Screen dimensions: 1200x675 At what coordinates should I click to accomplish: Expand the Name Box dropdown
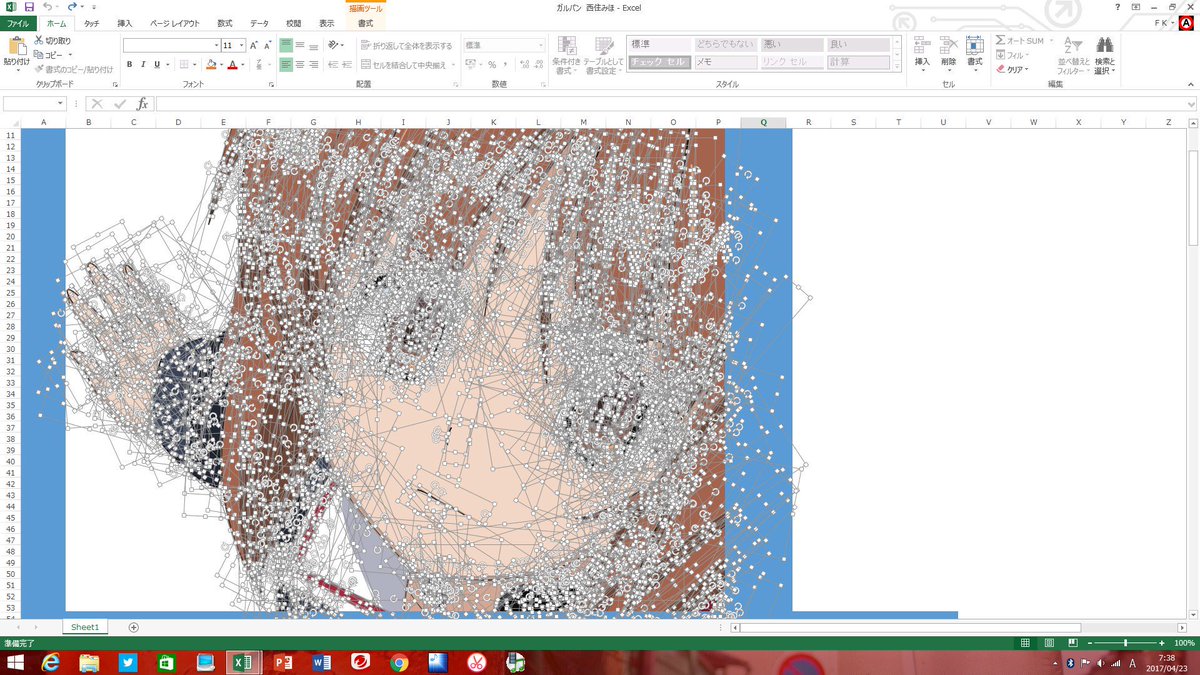60,104
